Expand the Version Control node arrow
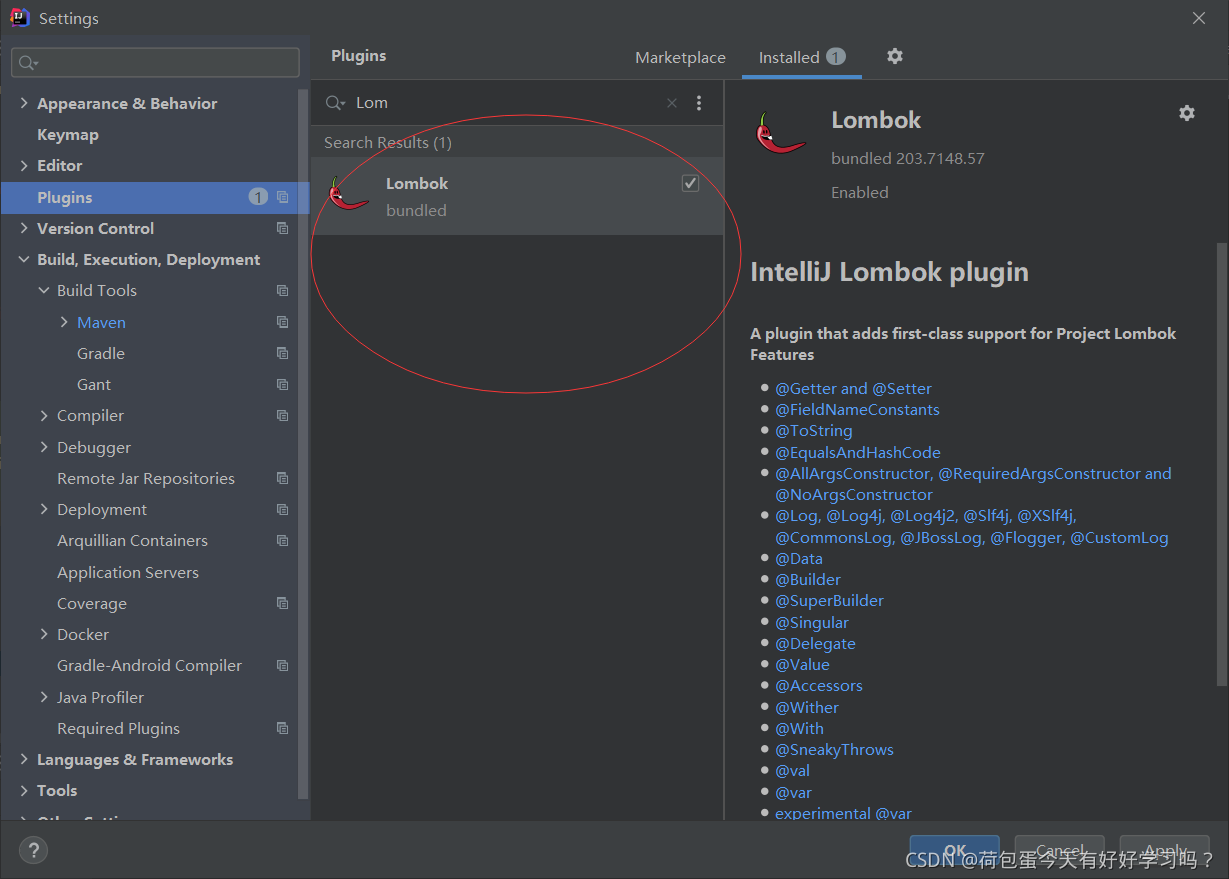The height and width of the screenshot is (879, 1229). (24, 228)
